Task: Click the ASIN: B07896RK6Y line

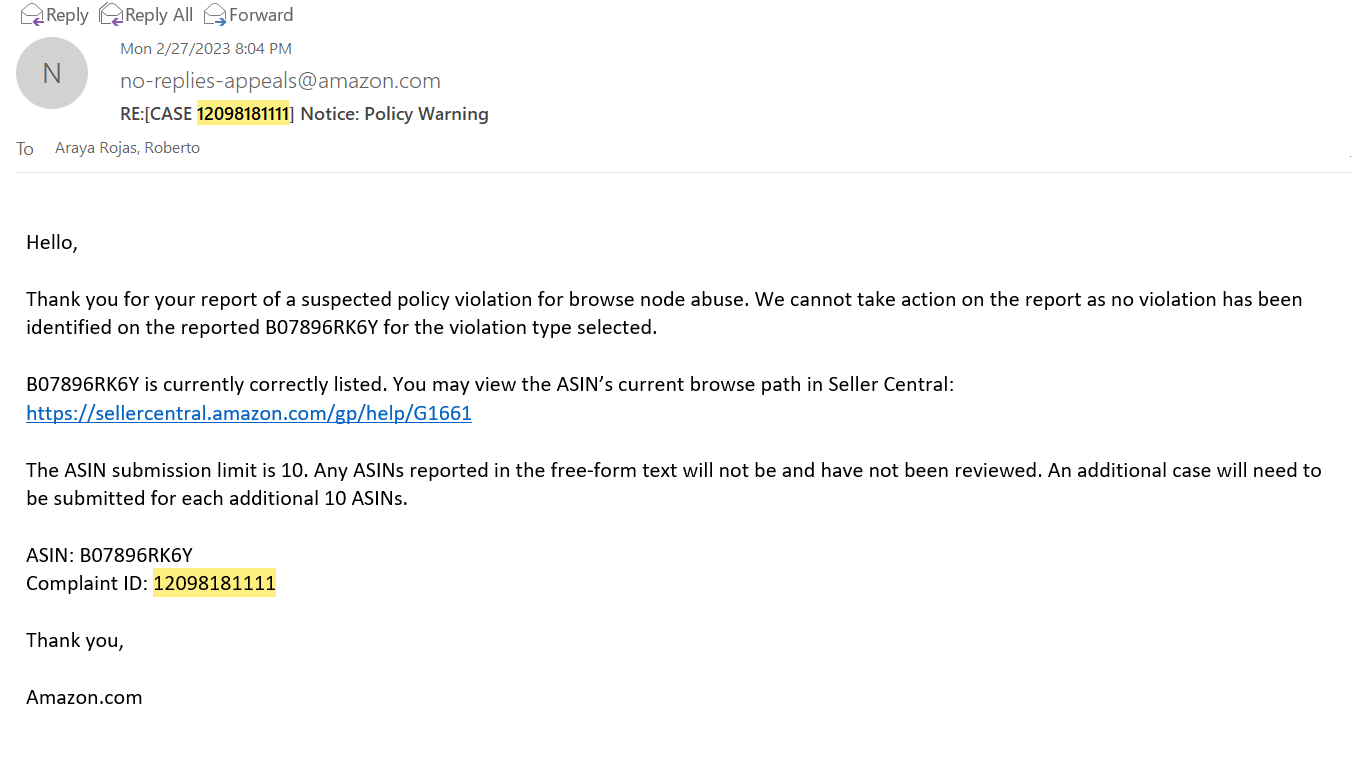Action: (x=109, y=555)
